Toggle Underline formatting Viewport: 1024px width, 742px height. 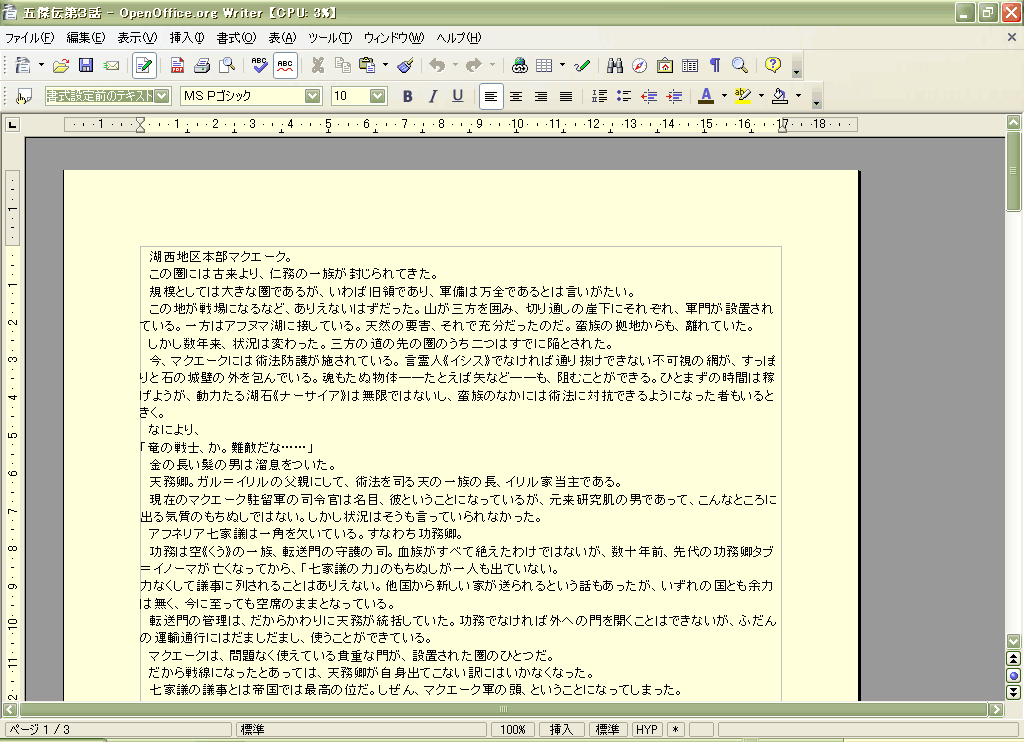click(x=458, y=97)
